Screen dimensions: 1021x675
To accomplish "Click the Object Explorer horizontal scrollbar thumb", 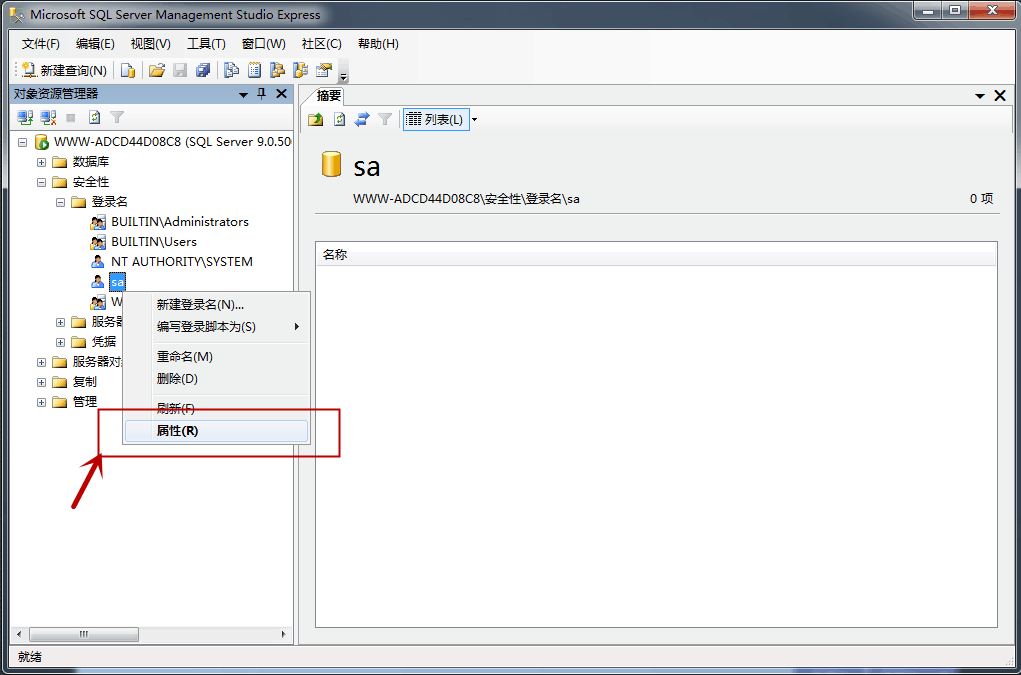I will tap(84, 634).
